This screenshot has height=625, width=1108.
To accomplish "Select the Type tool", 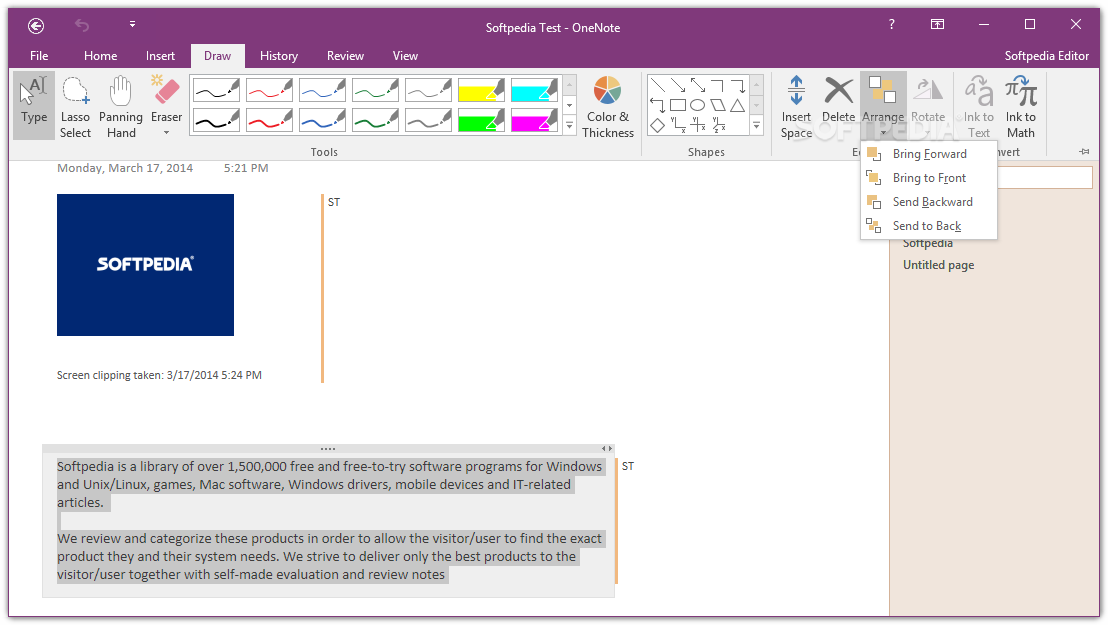I will pos(34,105).
